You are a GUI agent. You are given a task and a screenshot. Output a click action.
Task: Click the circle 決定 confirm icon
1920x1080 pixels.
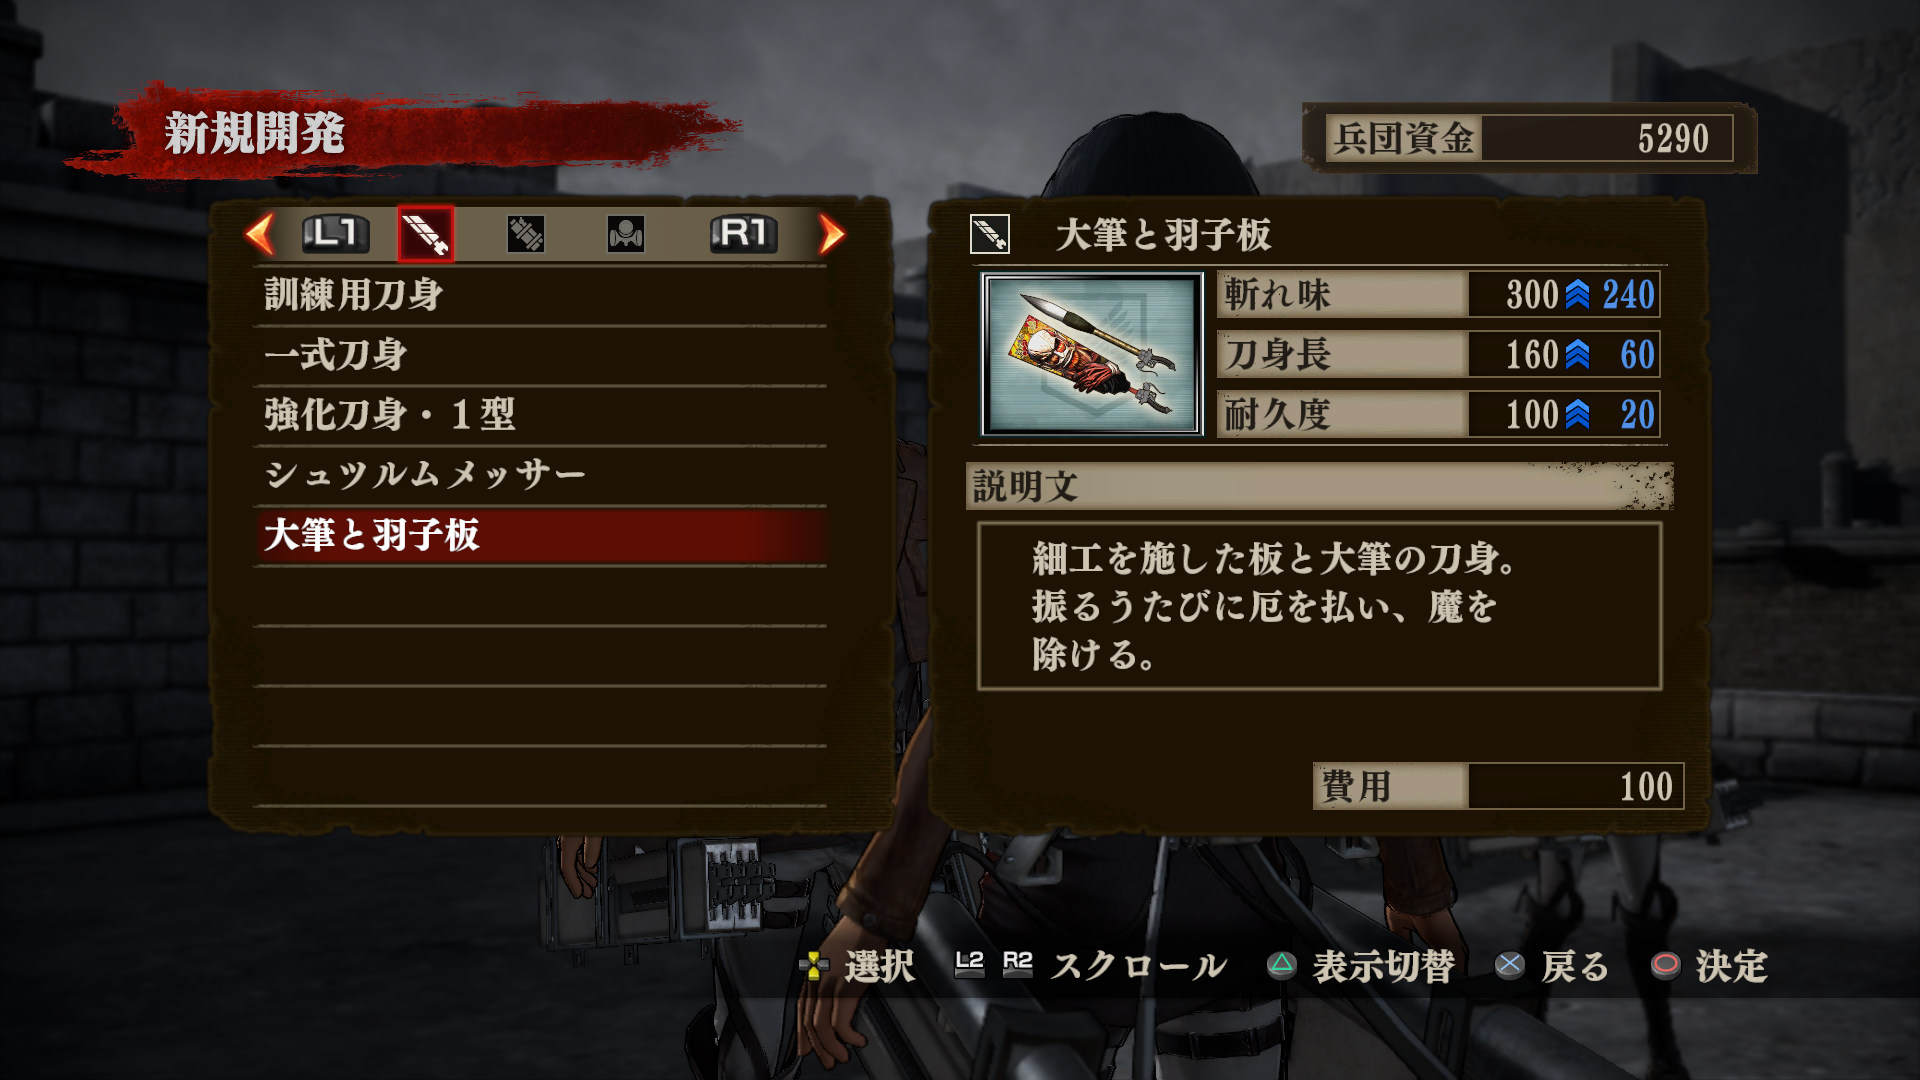click(1665, 964)
